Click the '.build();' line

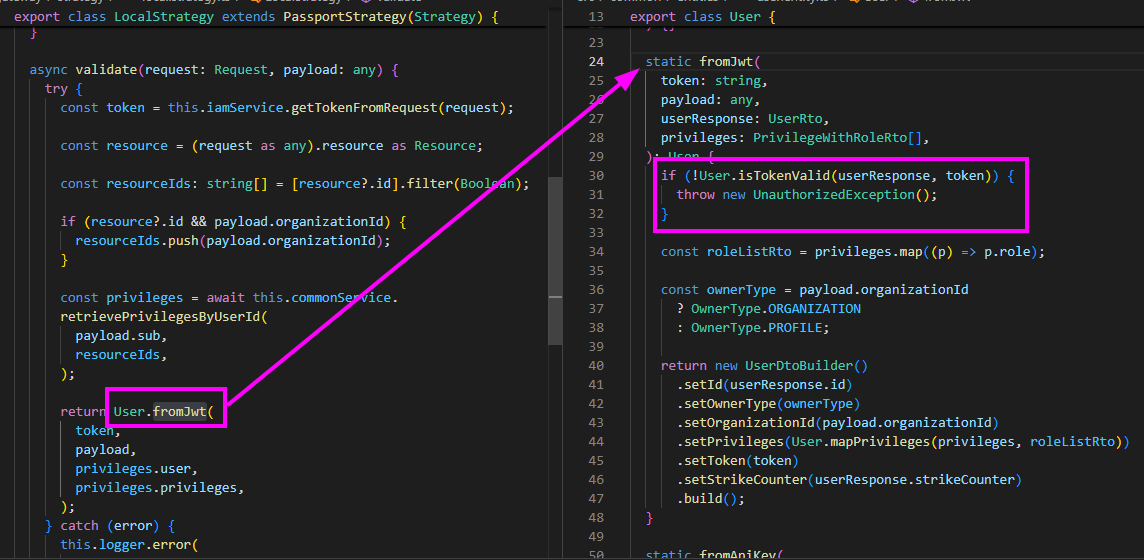pyautogui.click(x=711, y=499)
